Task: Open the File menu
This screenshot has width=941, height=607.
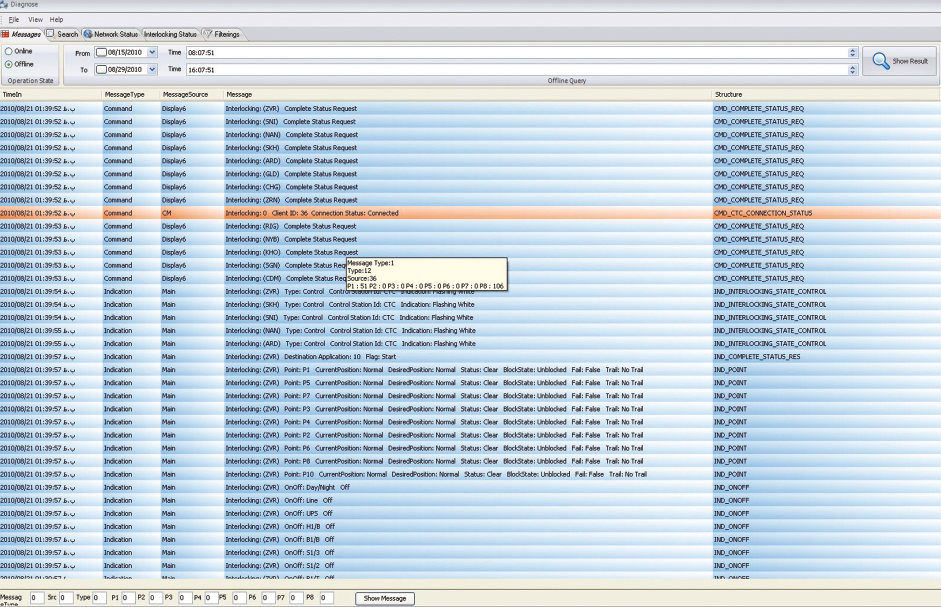Action: point(14,20)
